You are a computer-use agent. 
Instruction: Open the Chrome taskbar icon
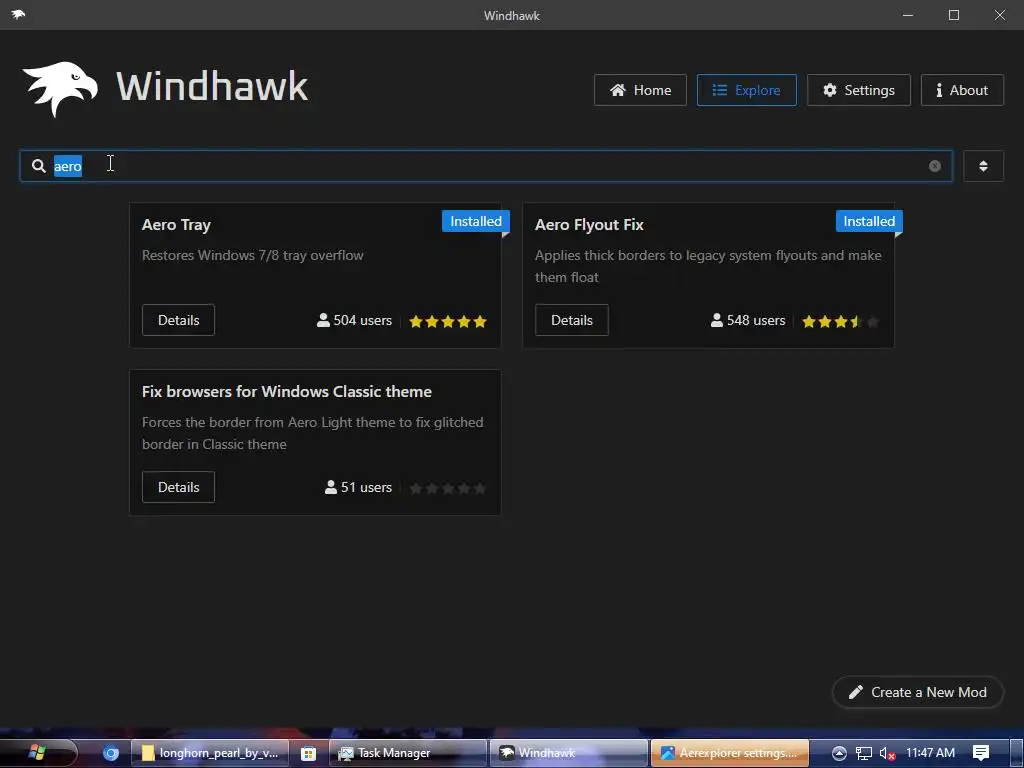(x=111, y=753)
